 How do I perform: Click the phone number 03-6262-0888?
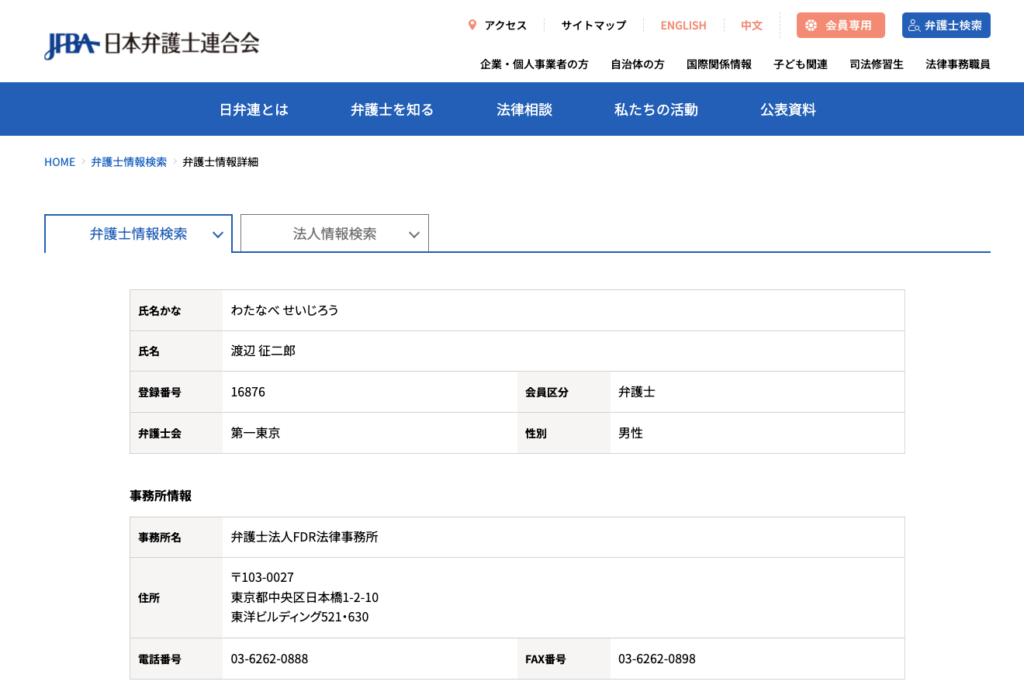270,659
